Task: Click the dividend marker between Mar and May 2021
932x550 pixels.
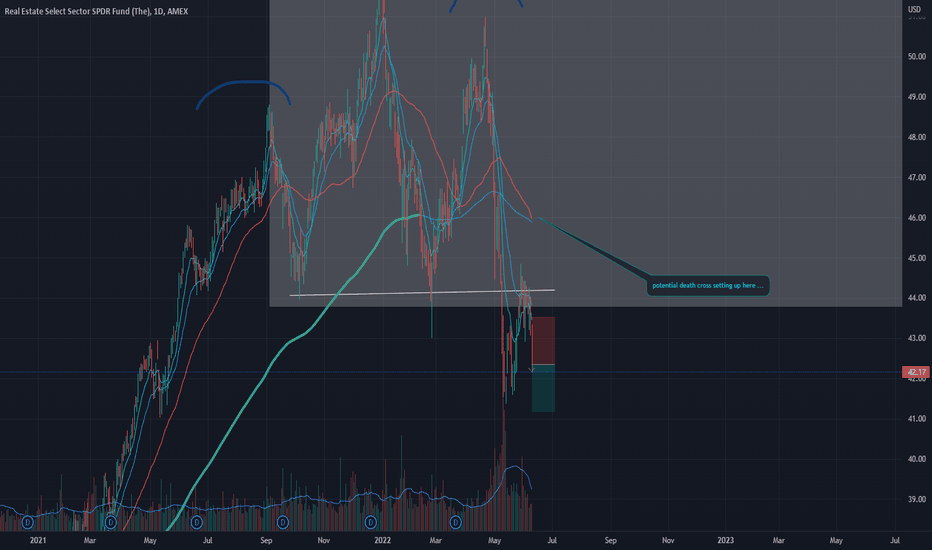Action: coord(111,523)
